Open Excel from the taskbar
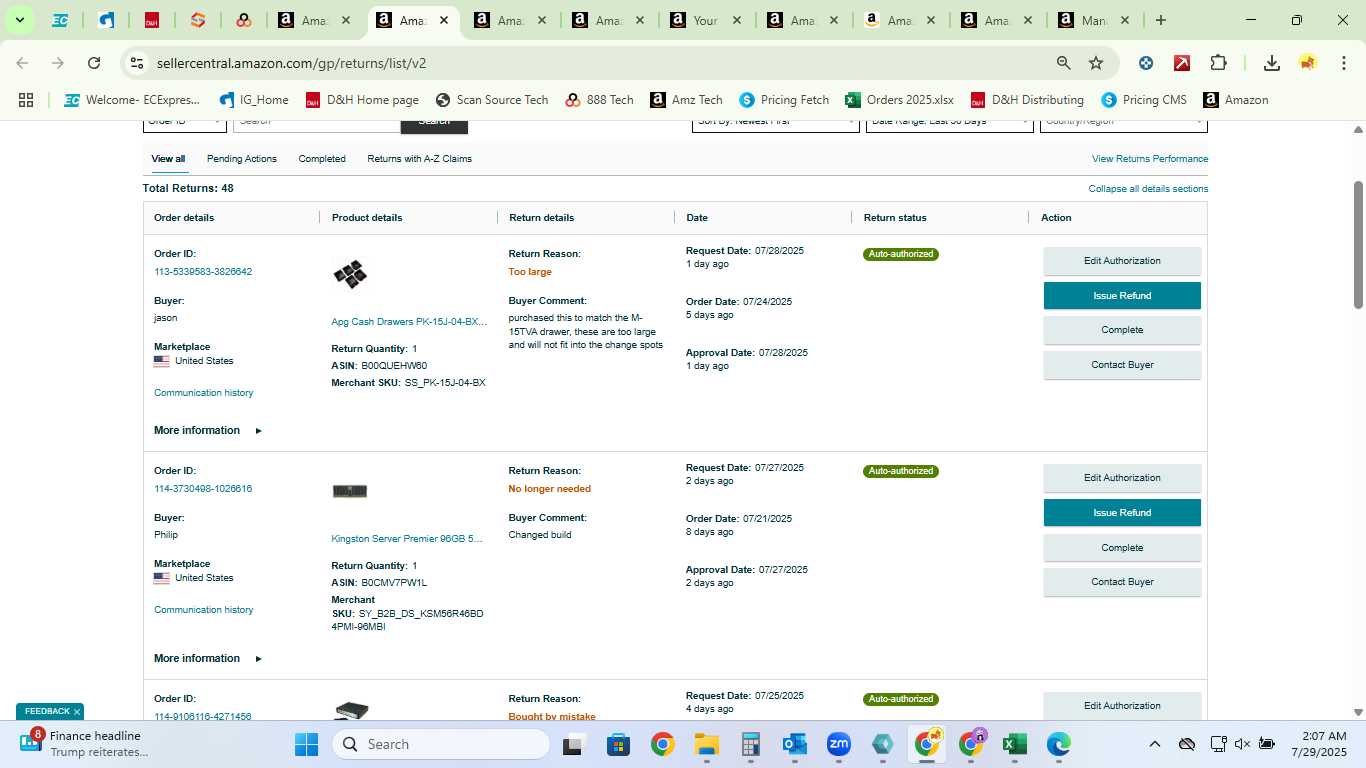1366x768 pixels. coord(1014,745)
